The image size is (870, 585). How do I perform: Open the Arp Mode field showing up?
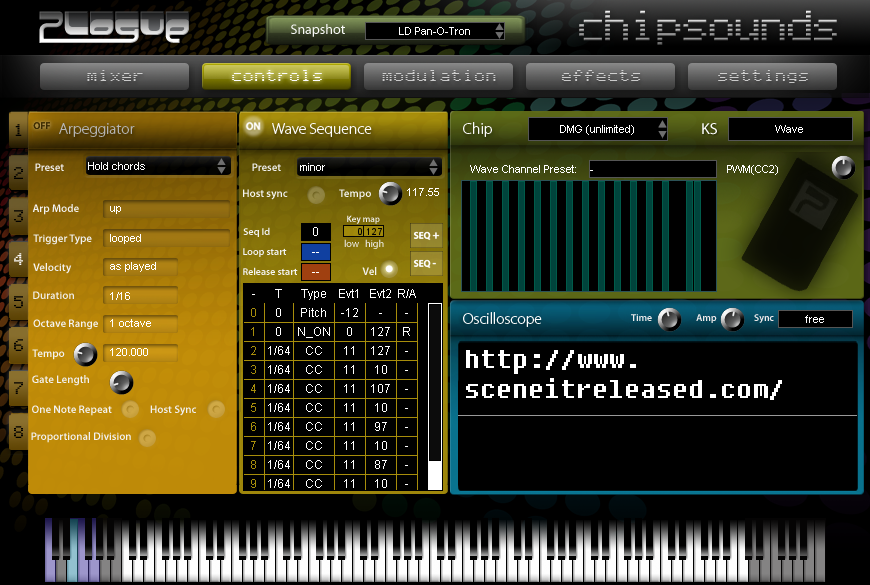pyautogui.click(x=166, y=209)
